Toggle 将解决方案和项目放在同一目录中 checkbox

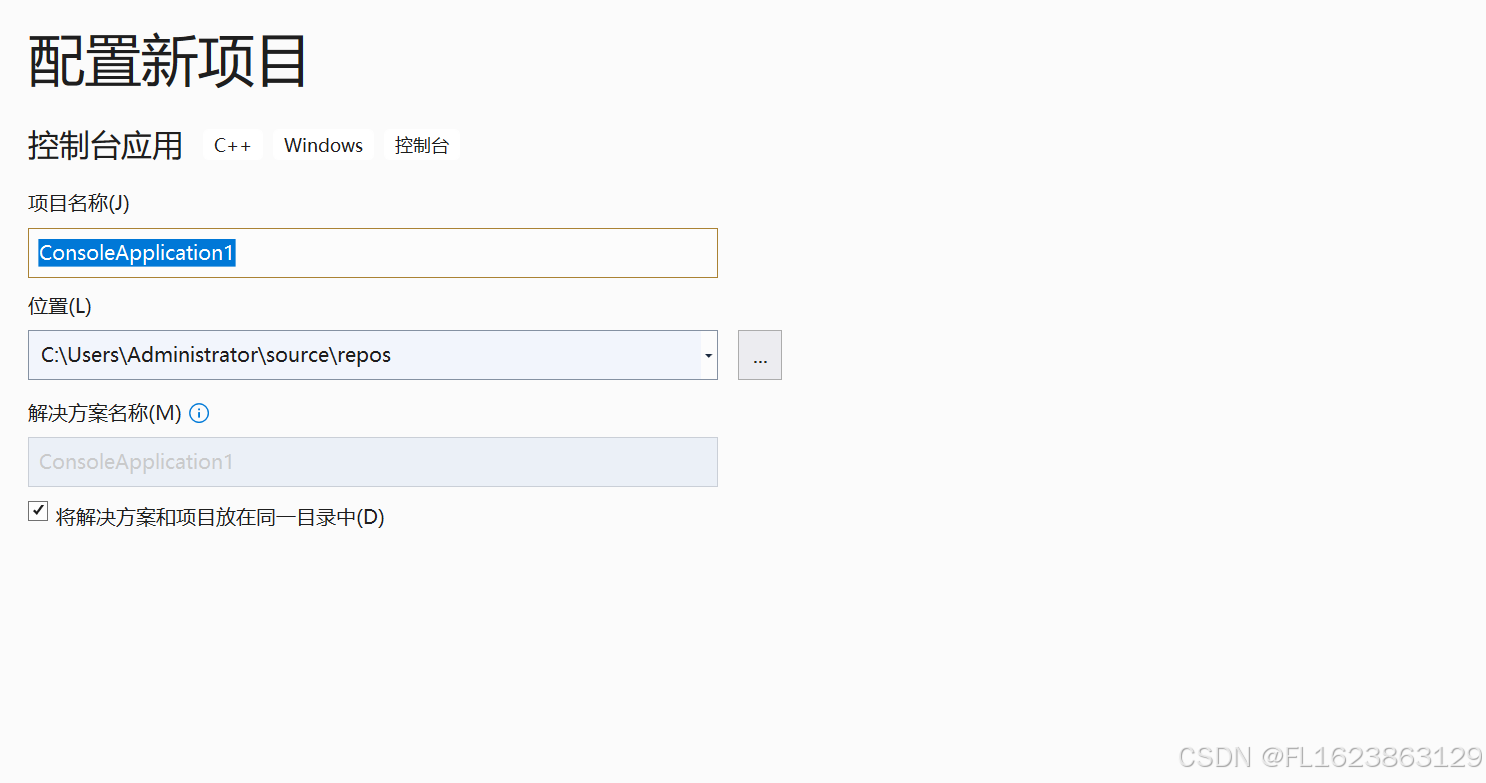coord(38,512)
